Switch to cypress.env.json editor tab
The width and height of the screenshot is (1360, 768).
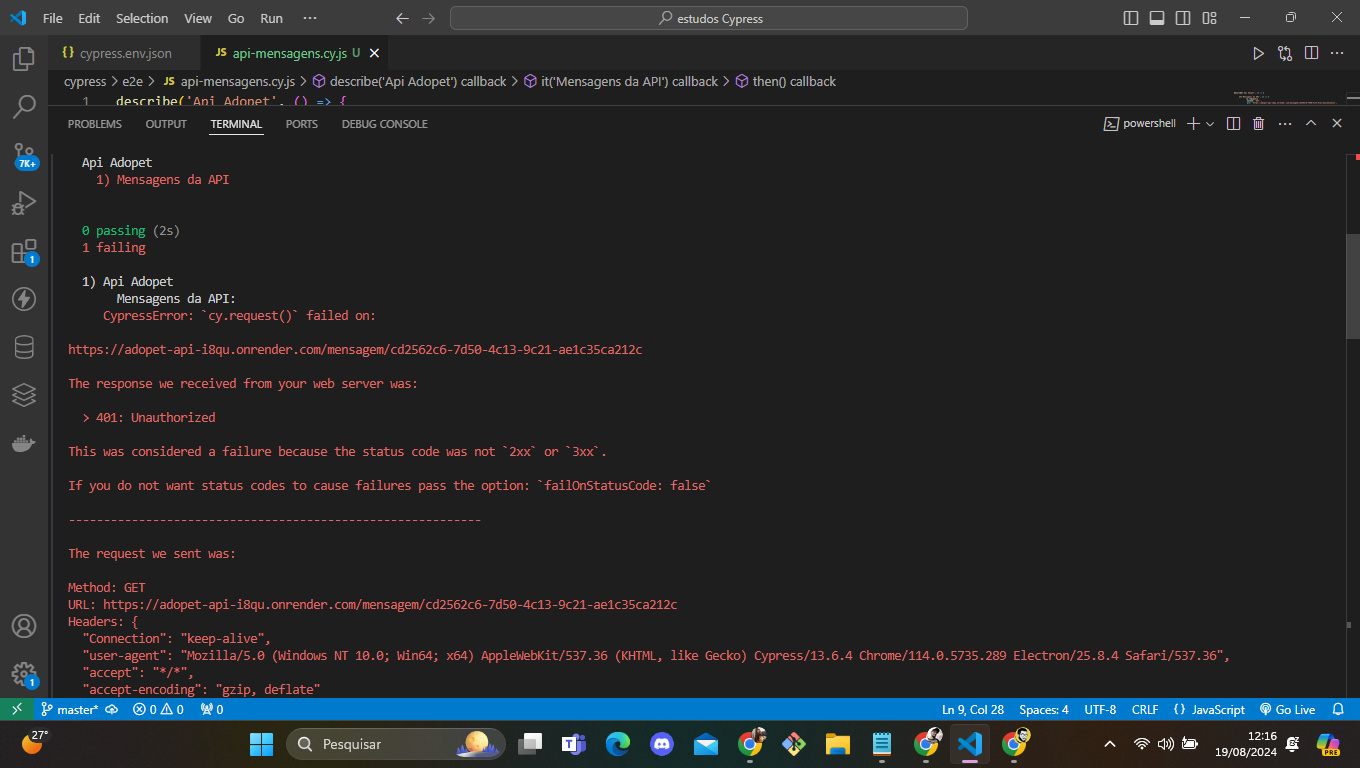coord(125,53)
